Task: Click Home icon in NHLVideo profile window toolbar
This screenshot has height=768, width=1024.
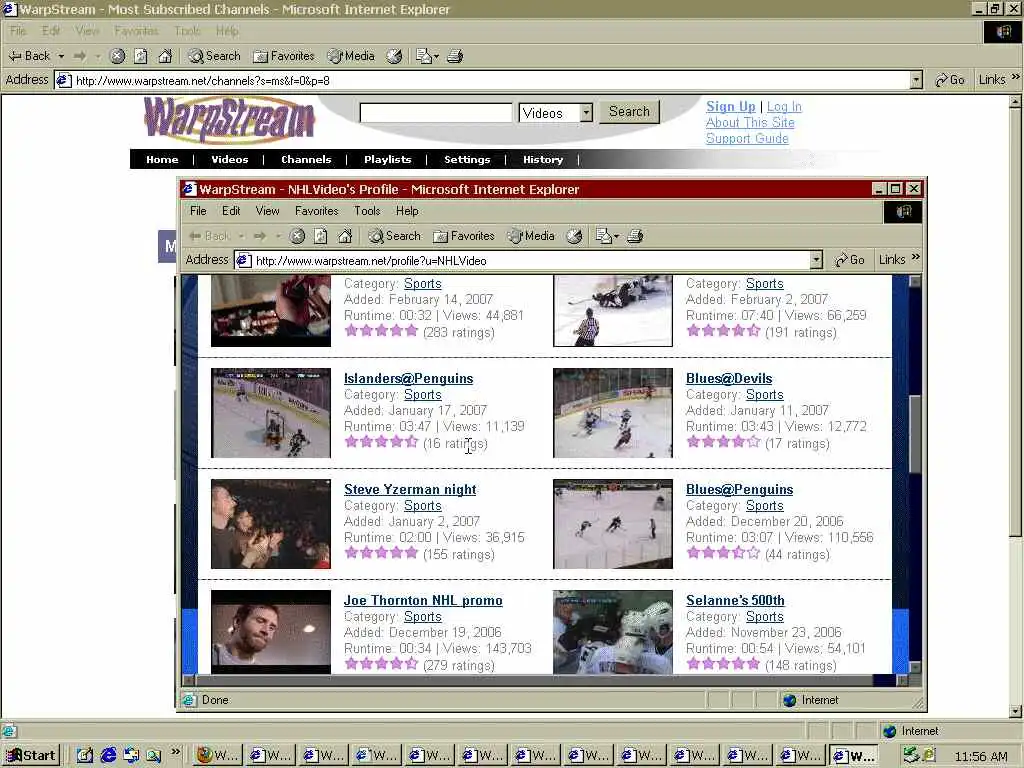Action: [x=345, y=236]
